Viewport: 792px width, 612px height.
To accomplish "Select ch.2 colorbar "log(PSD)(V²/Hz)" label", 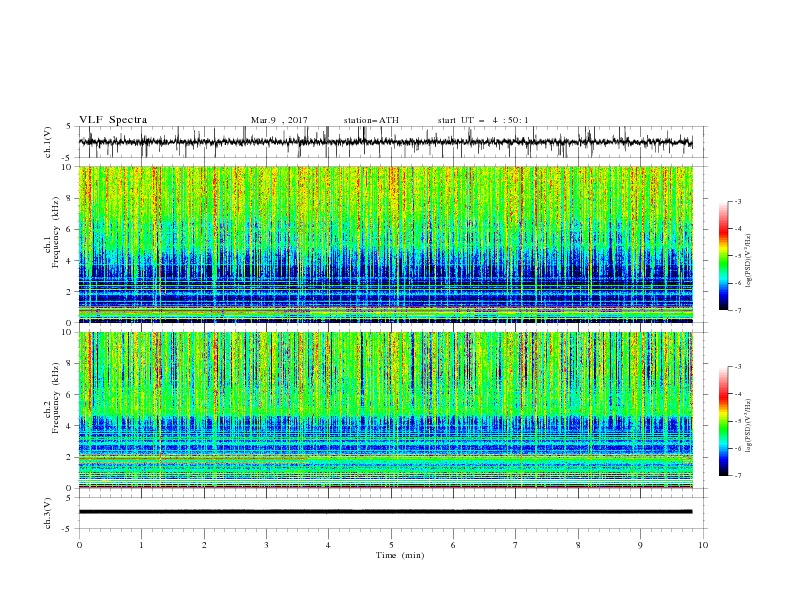I will click(x=749, y=426).
